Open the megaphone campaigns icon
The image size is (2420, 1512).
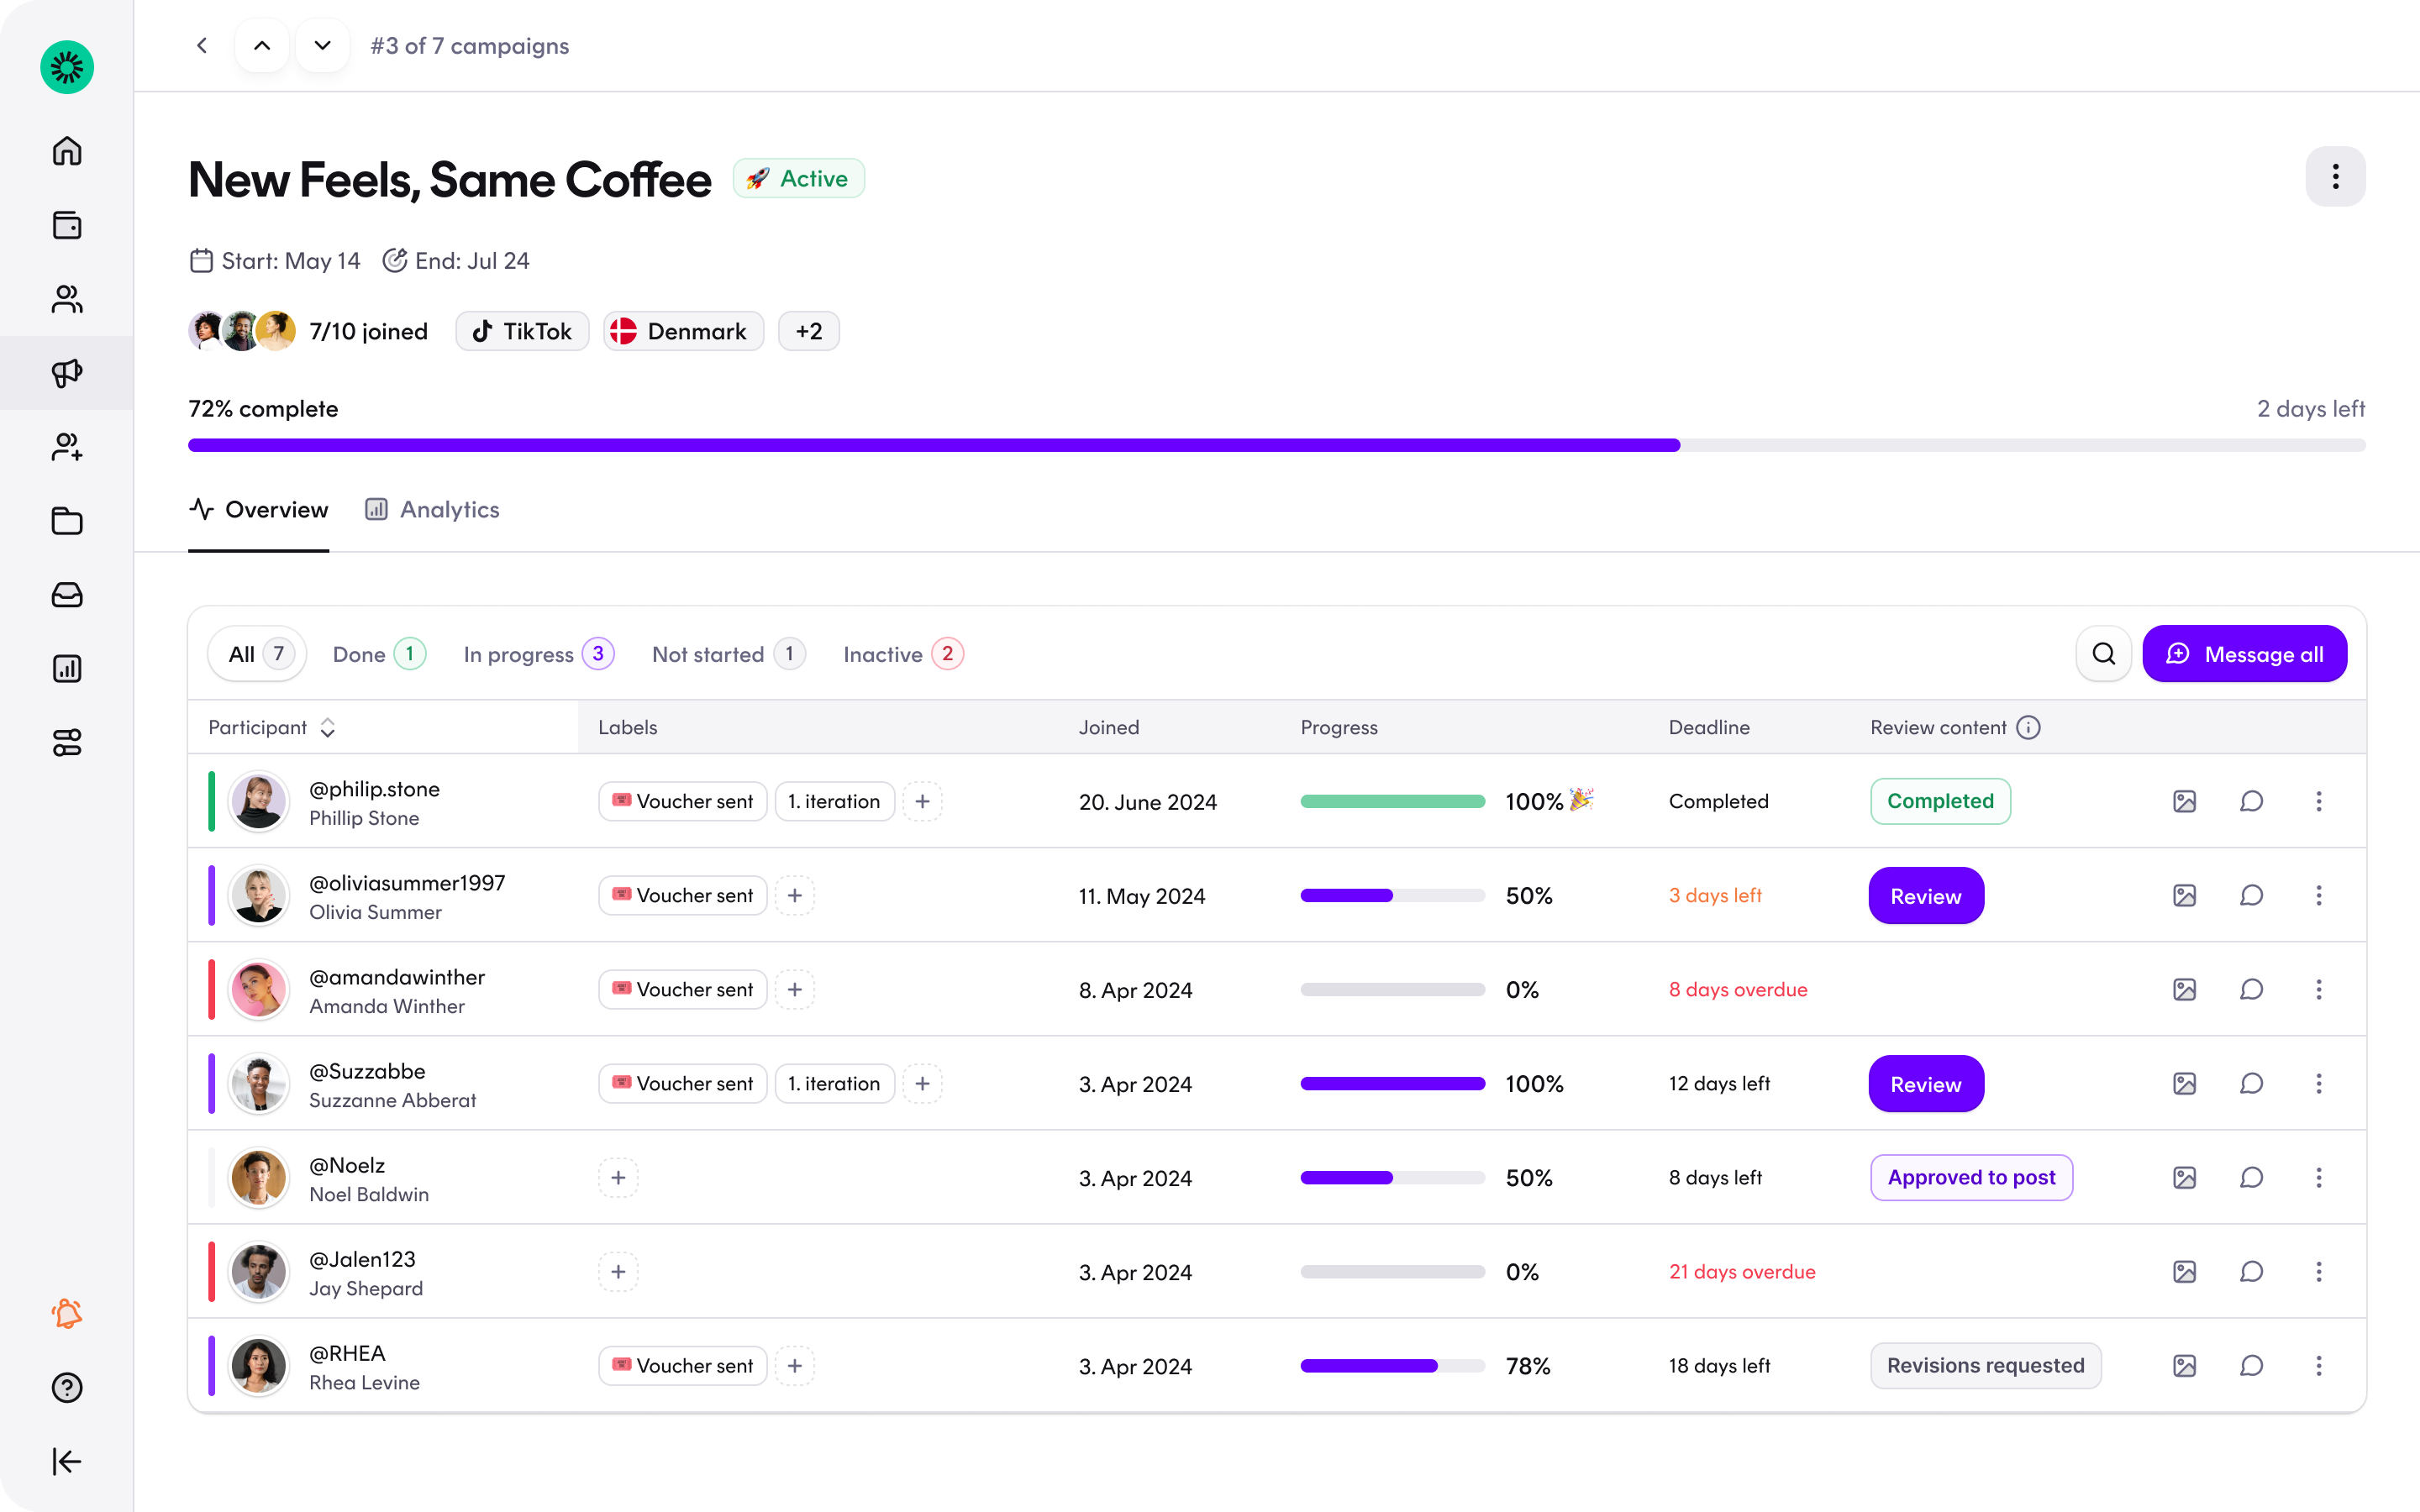[x=67, y=373]
